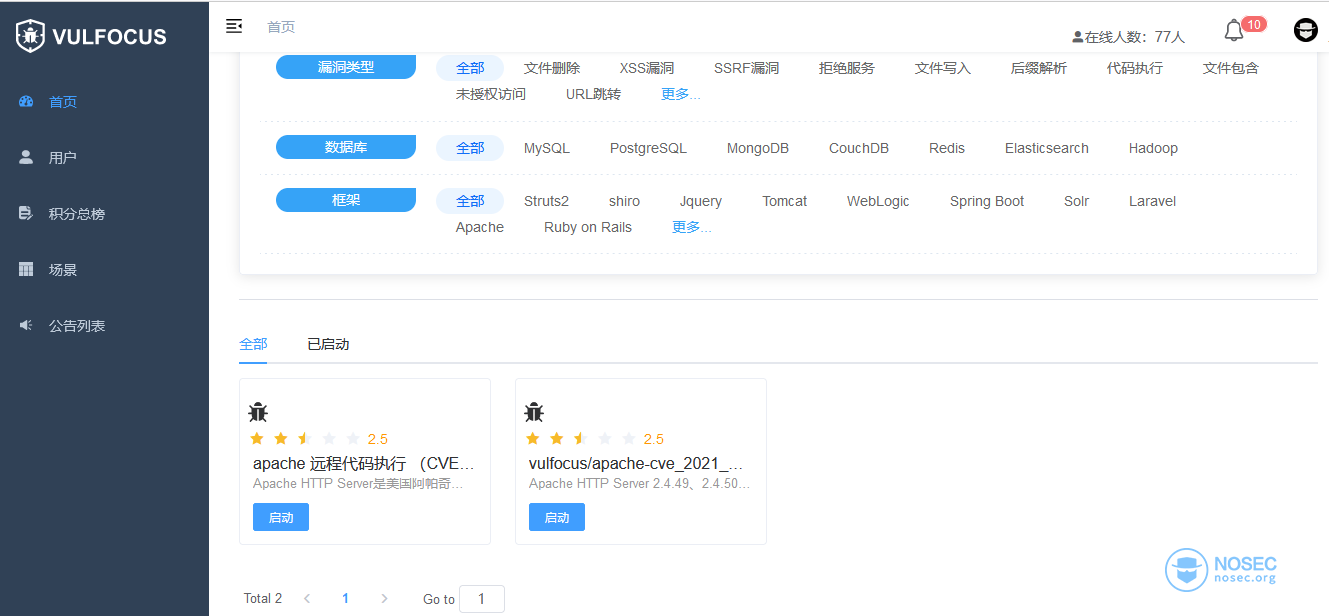Image resolution: width=1329 pixels, height=616 pixels.
Task: Focus the Go to page input
Action: point(482,598)
